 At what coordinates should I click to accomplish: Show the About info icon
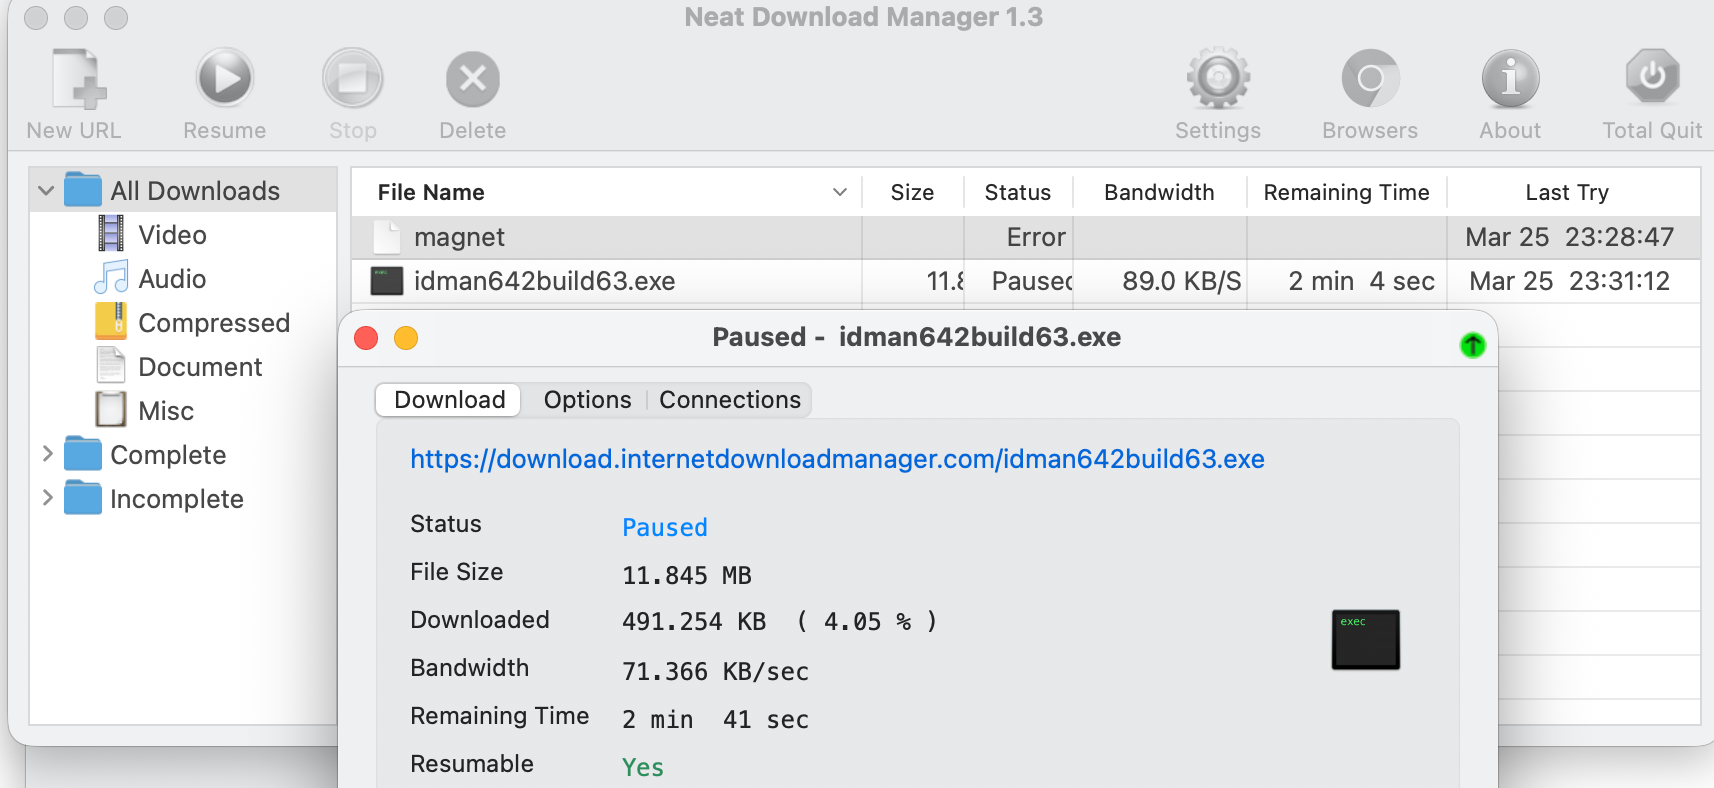click(1510, 78)
